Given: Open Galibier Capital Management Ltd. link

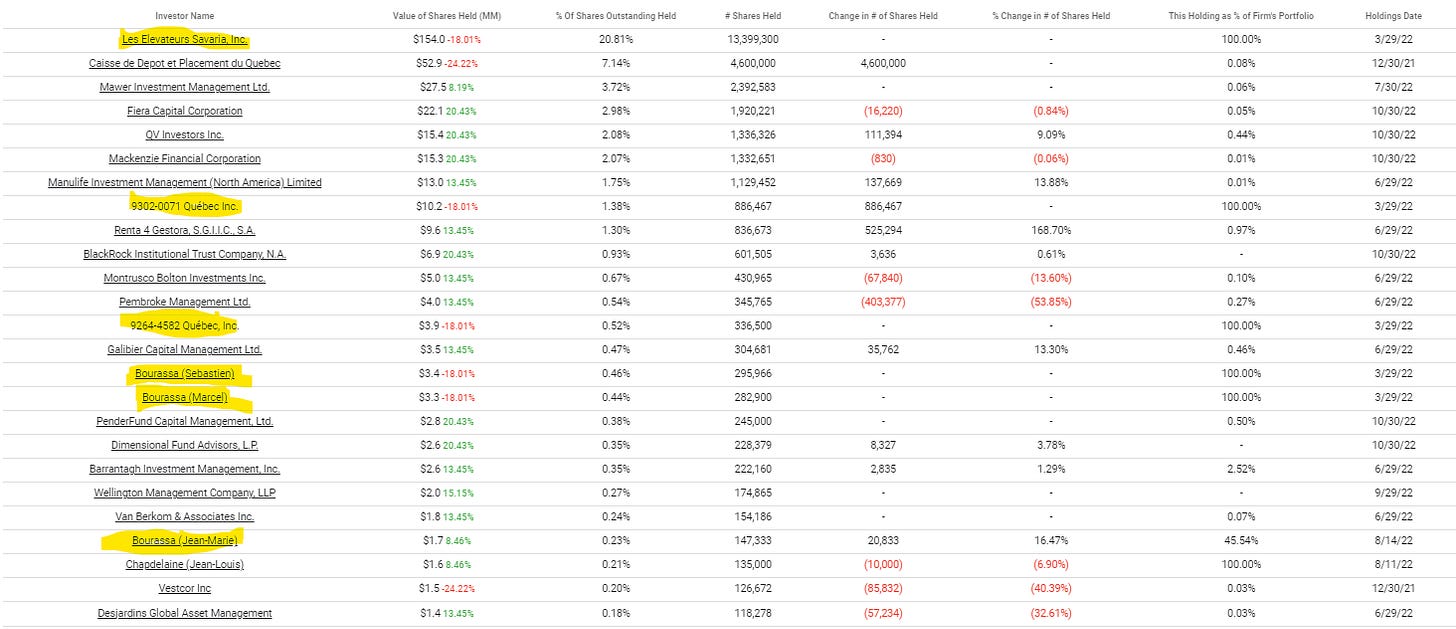Looking at the screenshot, I should [x=184, y=350].
